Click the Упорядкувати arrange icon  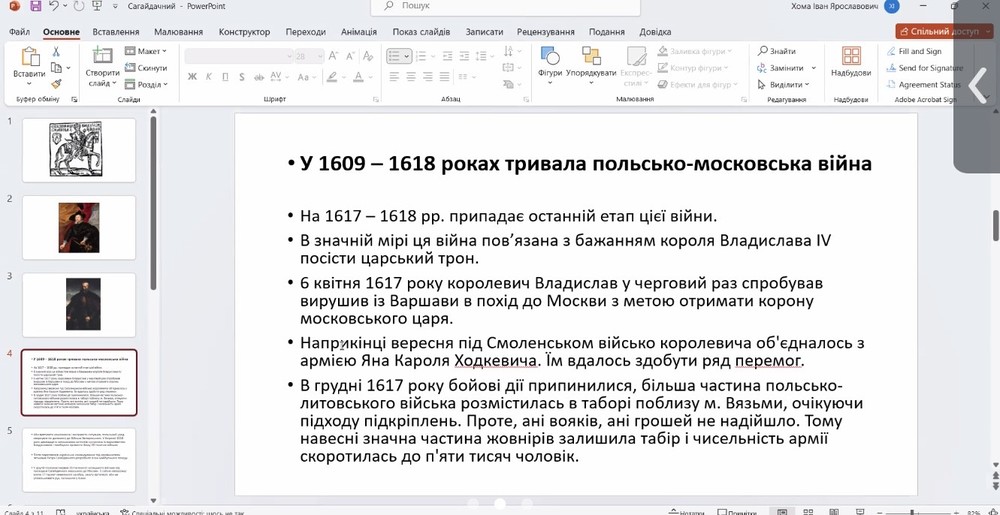[x=590, y=60]
